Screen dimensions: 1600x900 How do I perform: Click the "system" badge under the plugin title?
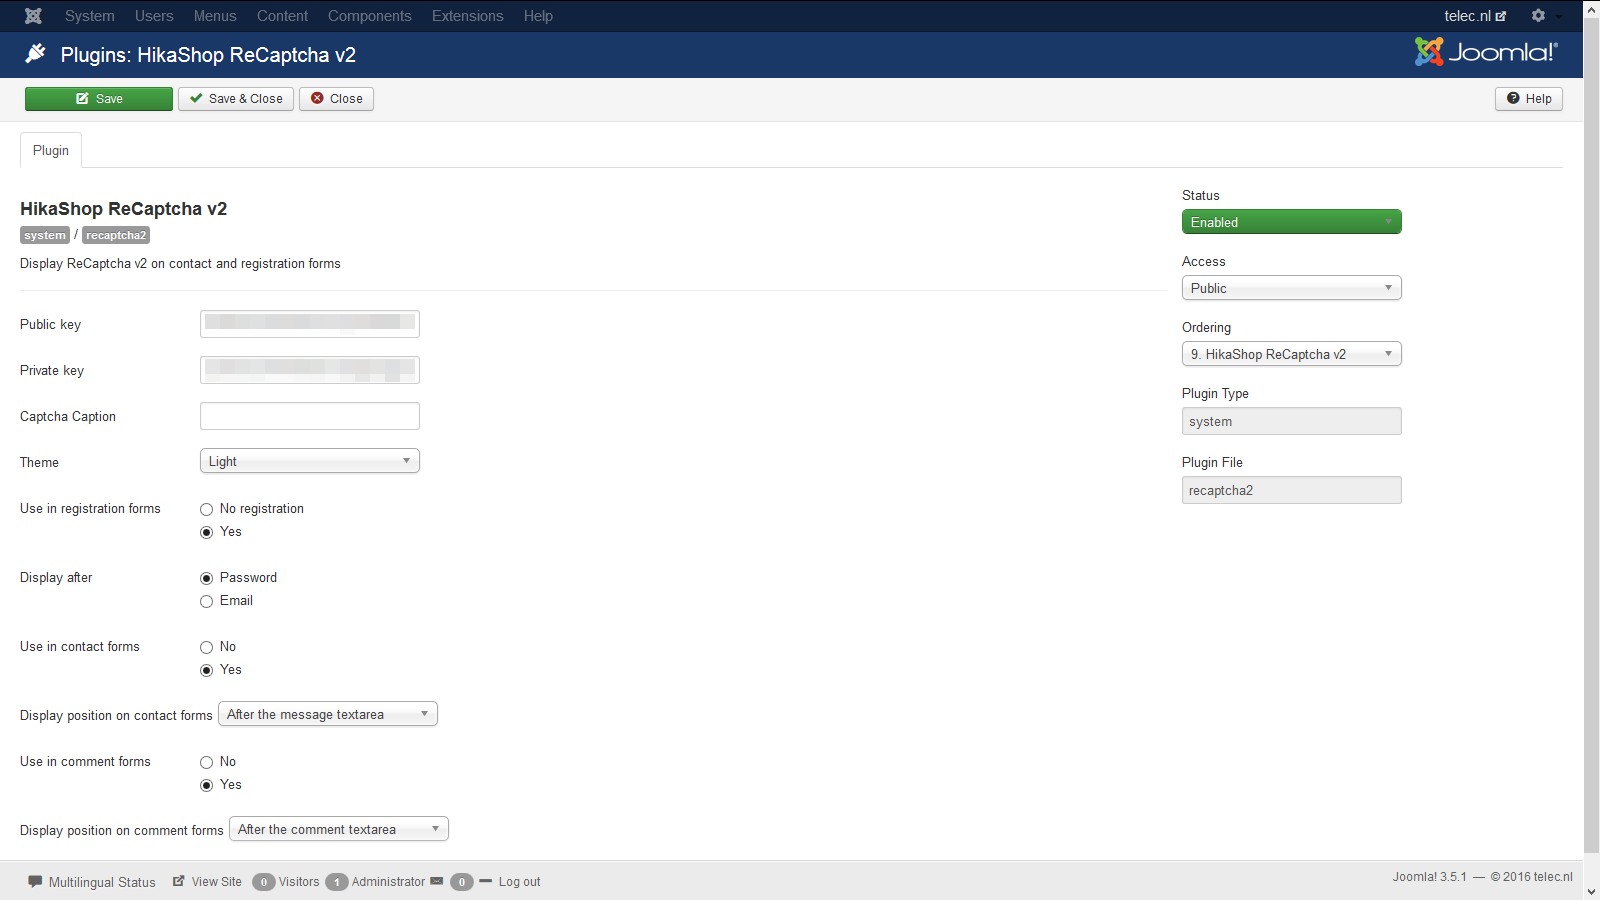pos(45,235)
